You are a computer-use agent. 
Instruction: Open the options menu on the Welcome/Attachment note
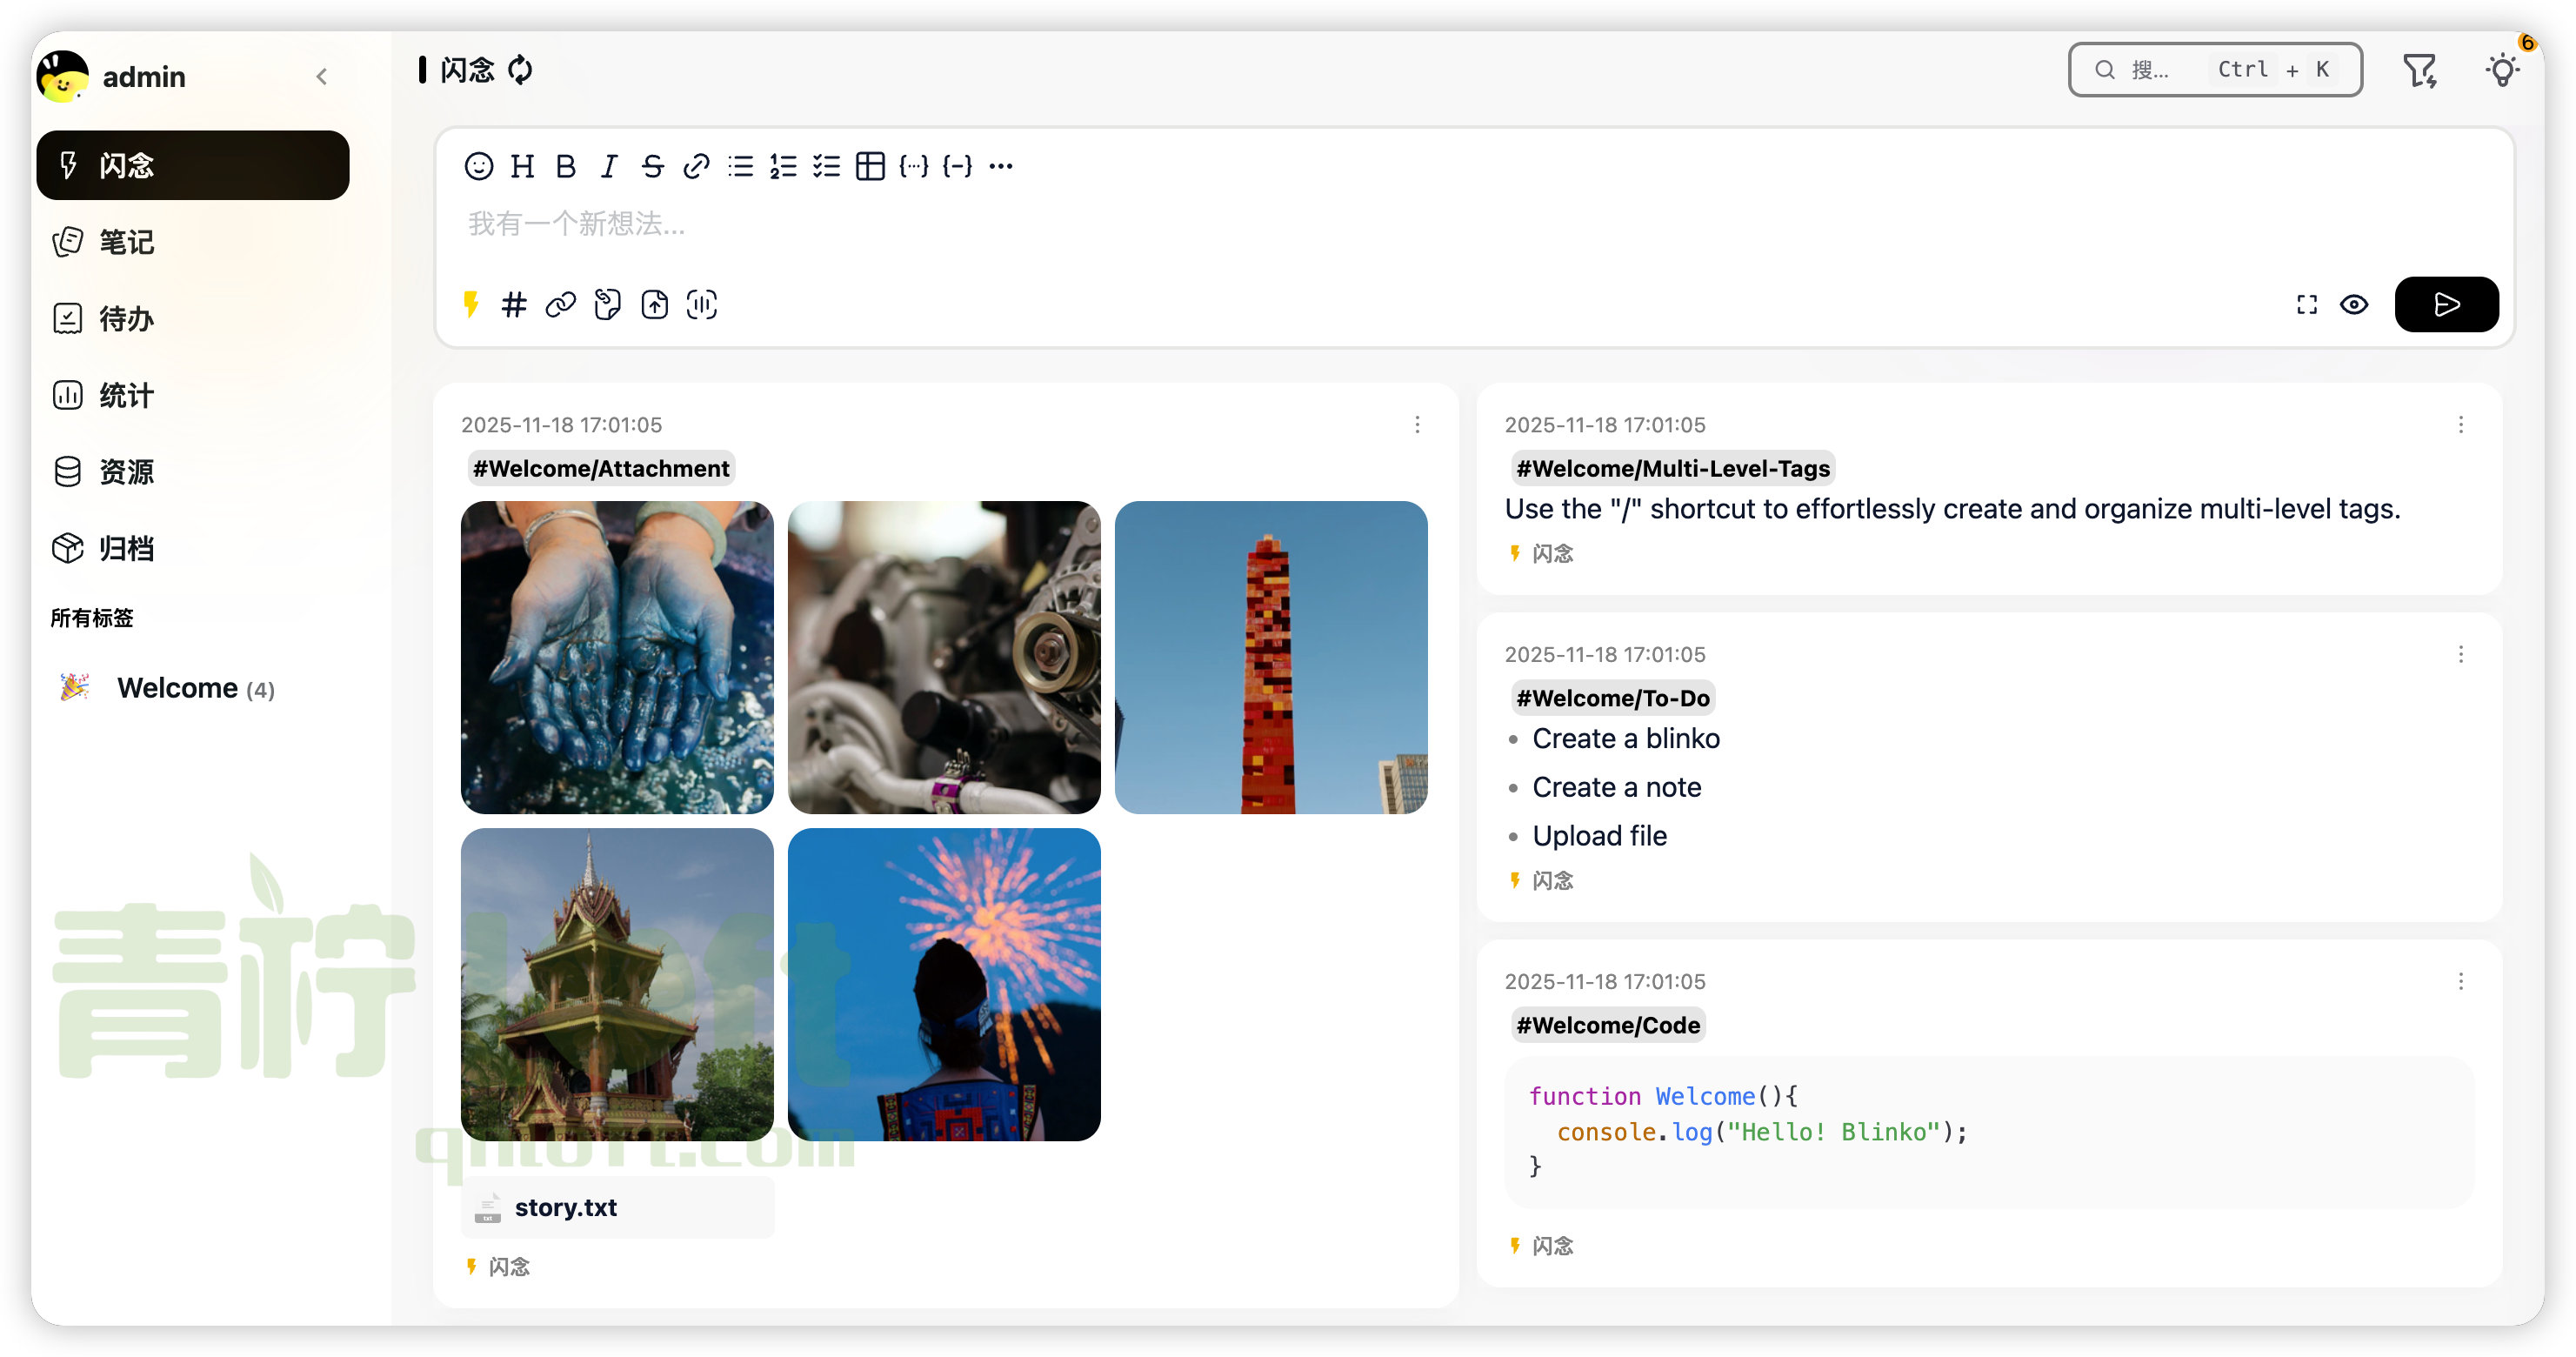click(x=1417, y=425)
